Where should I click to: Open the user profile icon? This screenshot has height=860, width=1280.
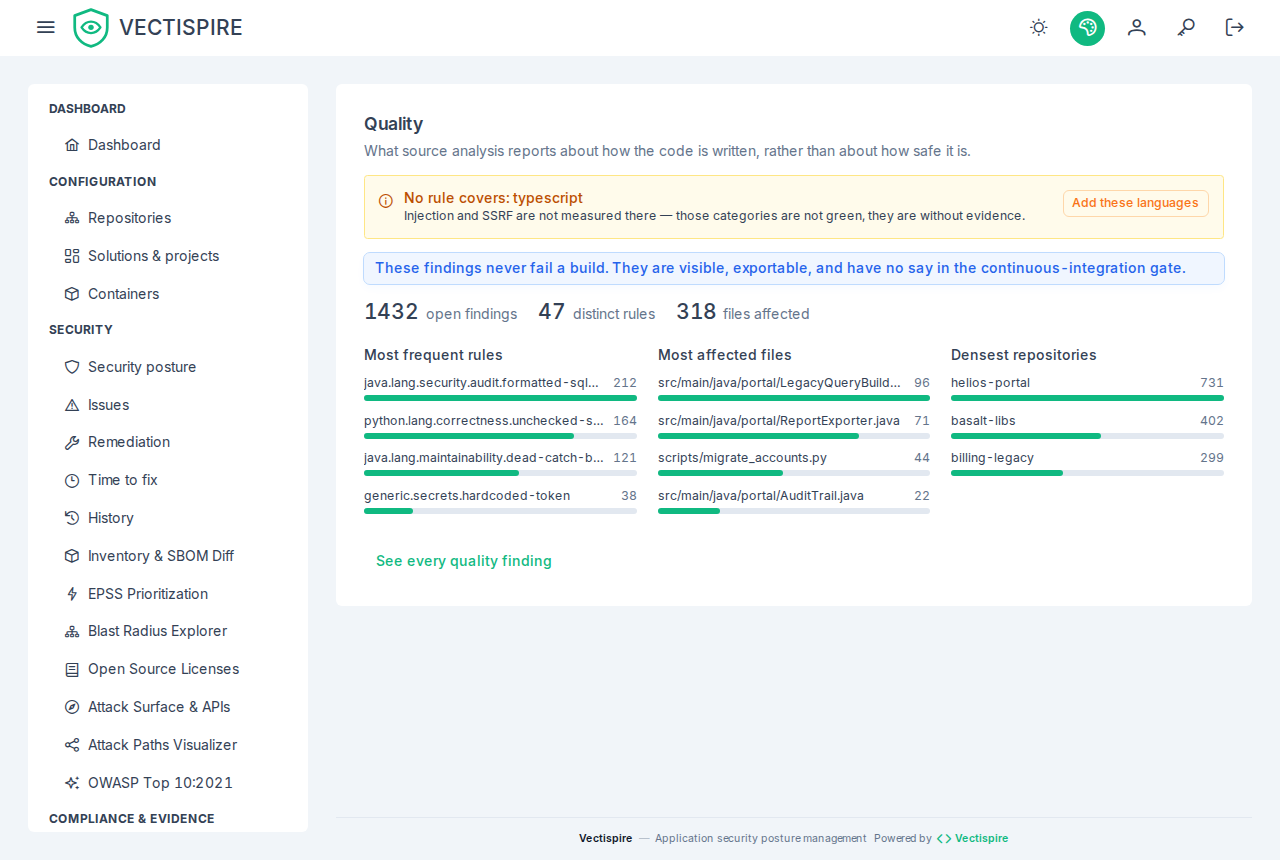(1136, 27)
